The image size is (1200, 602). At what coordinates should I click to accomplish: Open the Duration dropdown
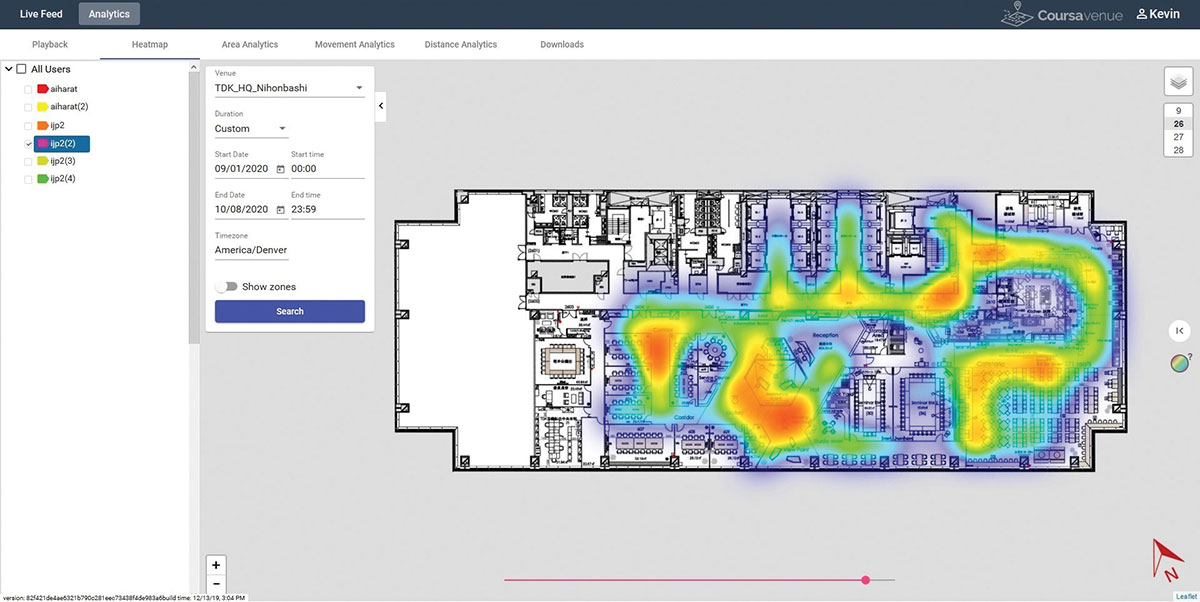[x=280, y=127]
